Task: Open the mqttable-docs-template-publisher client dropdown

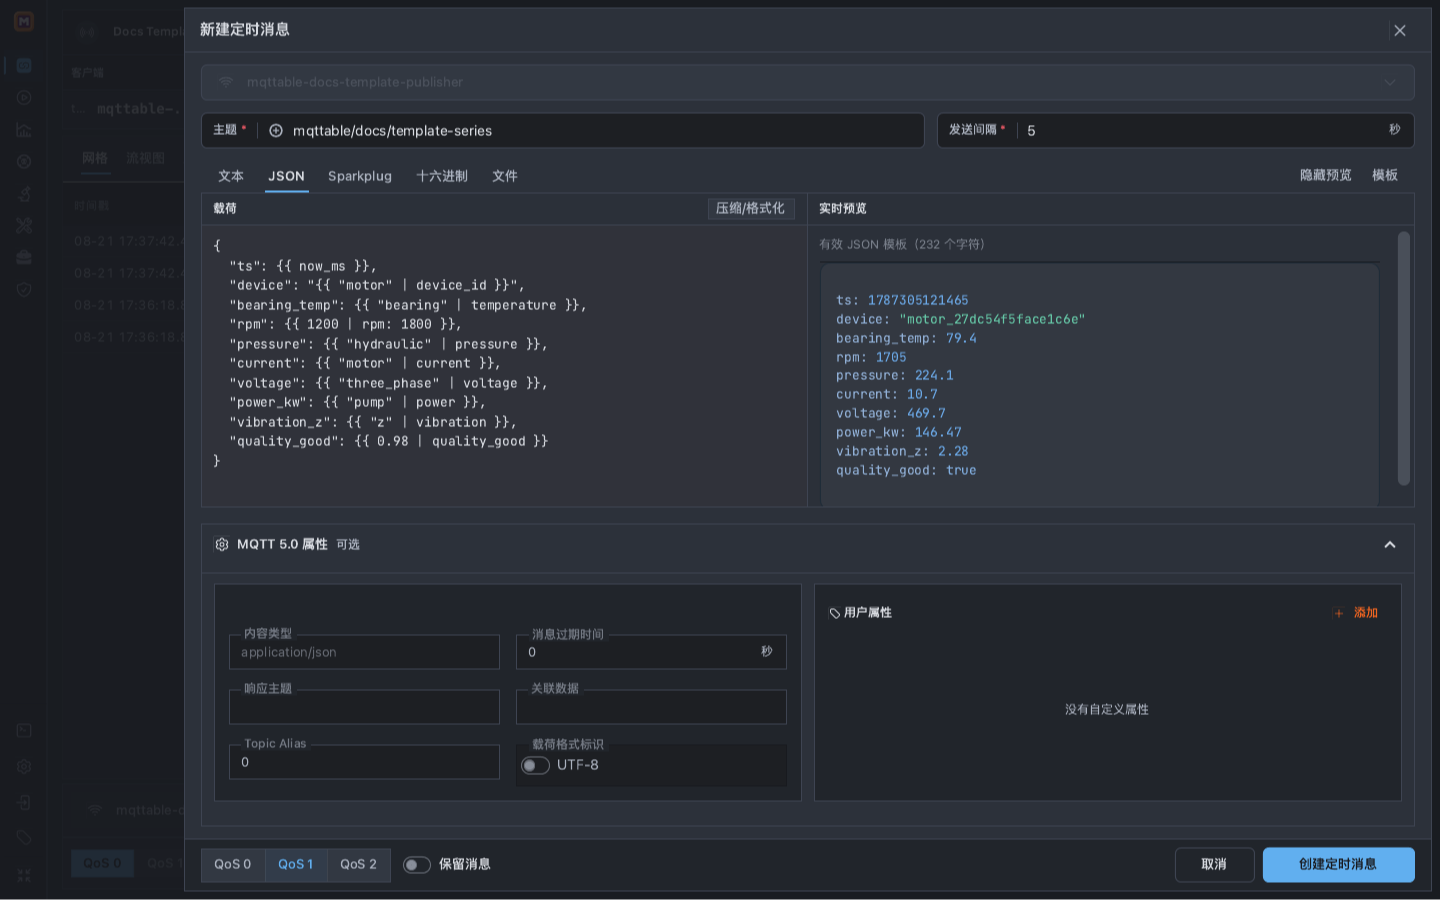Action: point(807,82)
